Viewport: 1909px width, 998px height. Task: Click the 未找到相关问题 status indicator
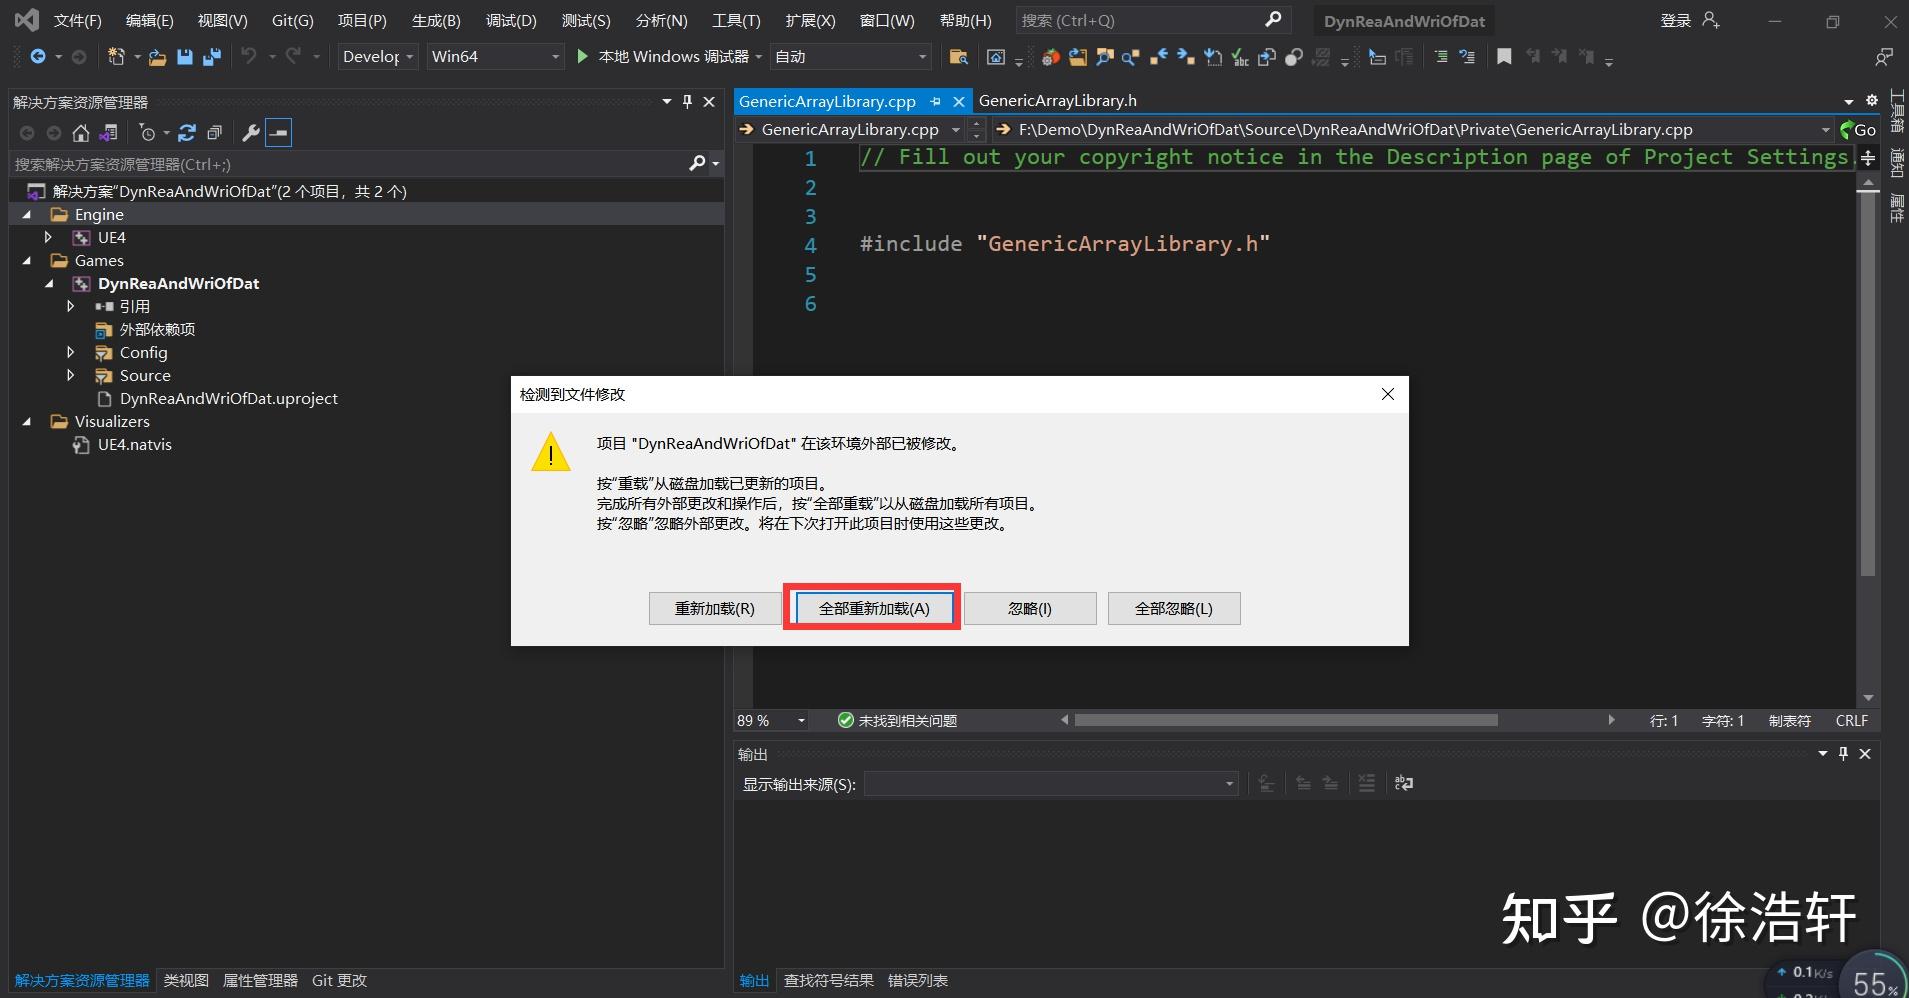(897, 720)
